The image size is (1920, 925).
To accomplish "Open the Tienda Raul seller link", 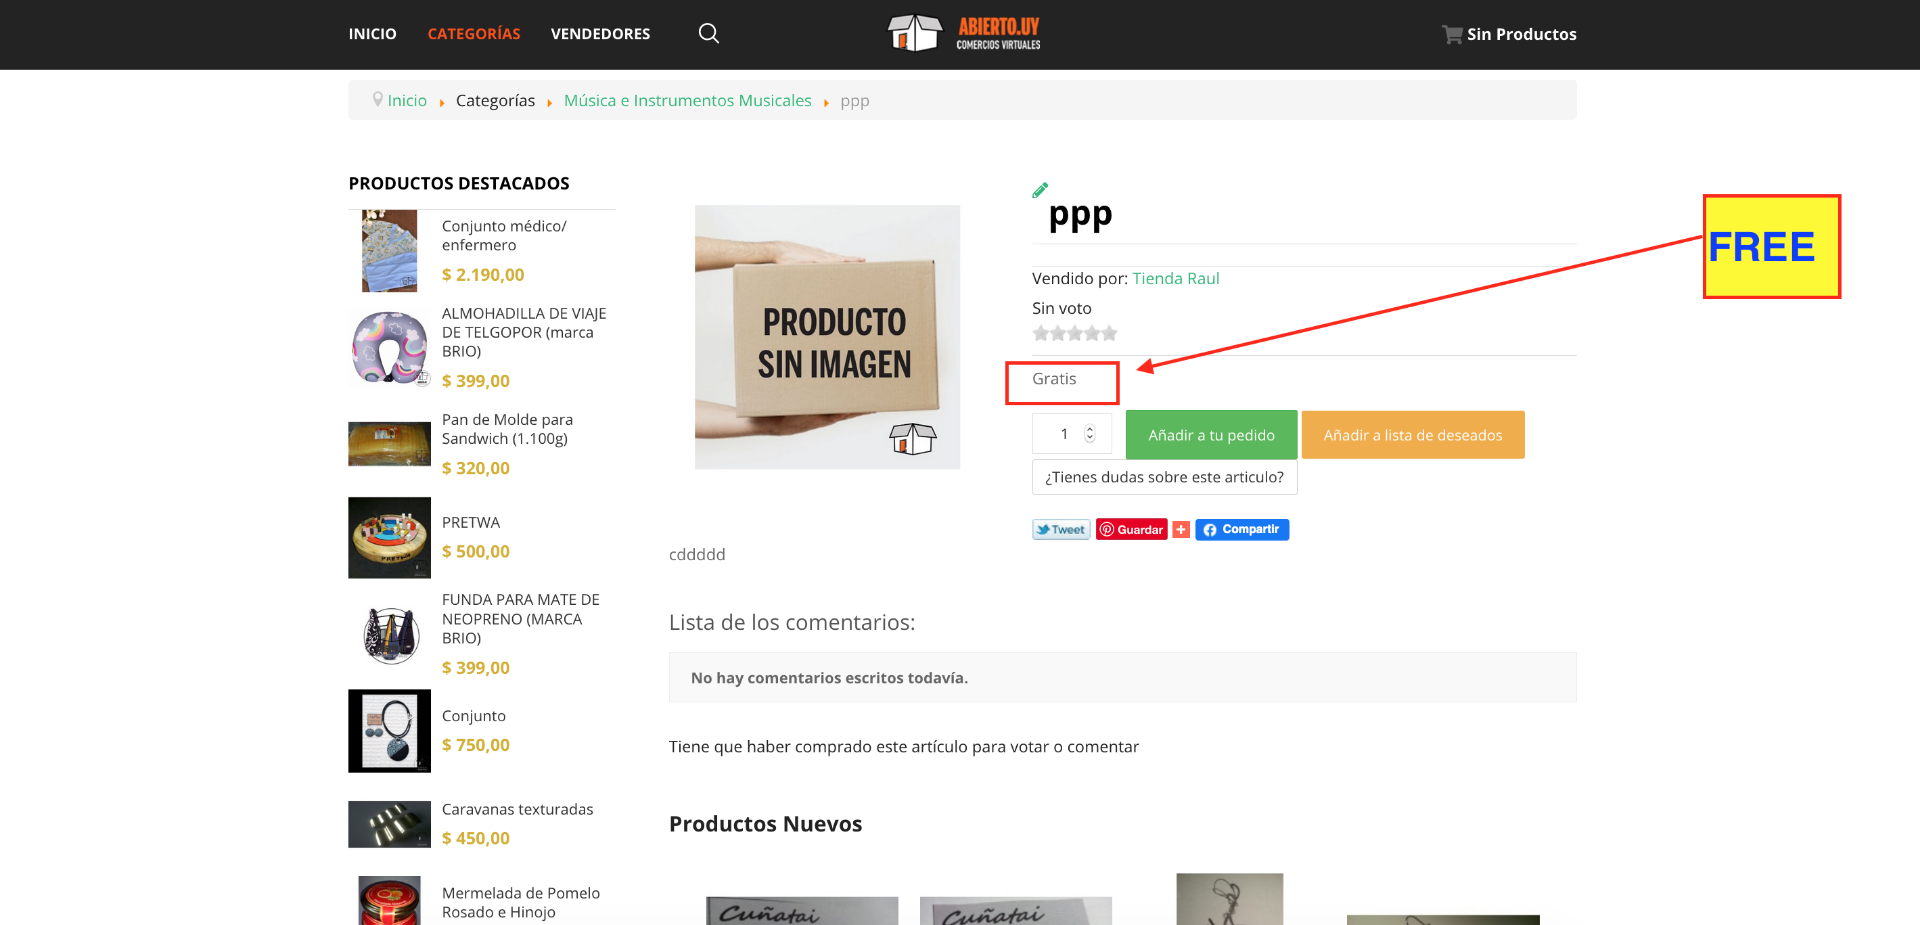I will [1175, 278].
